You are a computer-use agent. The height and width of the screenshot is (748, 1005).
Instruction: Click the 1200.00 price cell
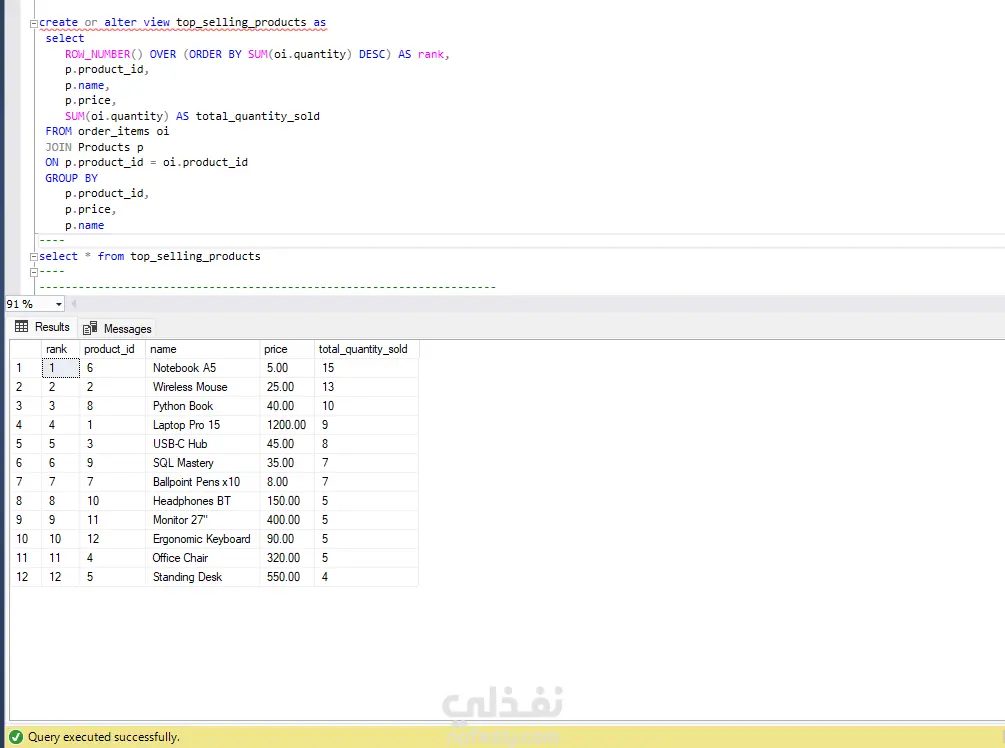[x=287, y=425]
